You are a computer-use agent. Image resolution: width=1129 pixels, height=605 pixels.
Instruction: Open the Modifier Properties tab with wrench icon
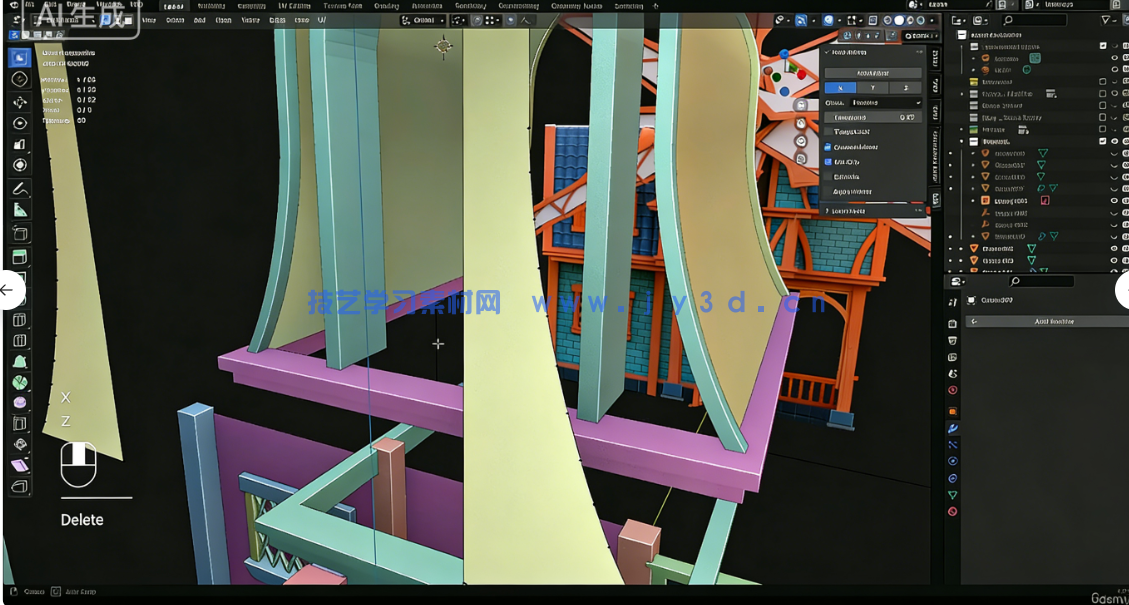pyautogui.click(x=952, y=428)
